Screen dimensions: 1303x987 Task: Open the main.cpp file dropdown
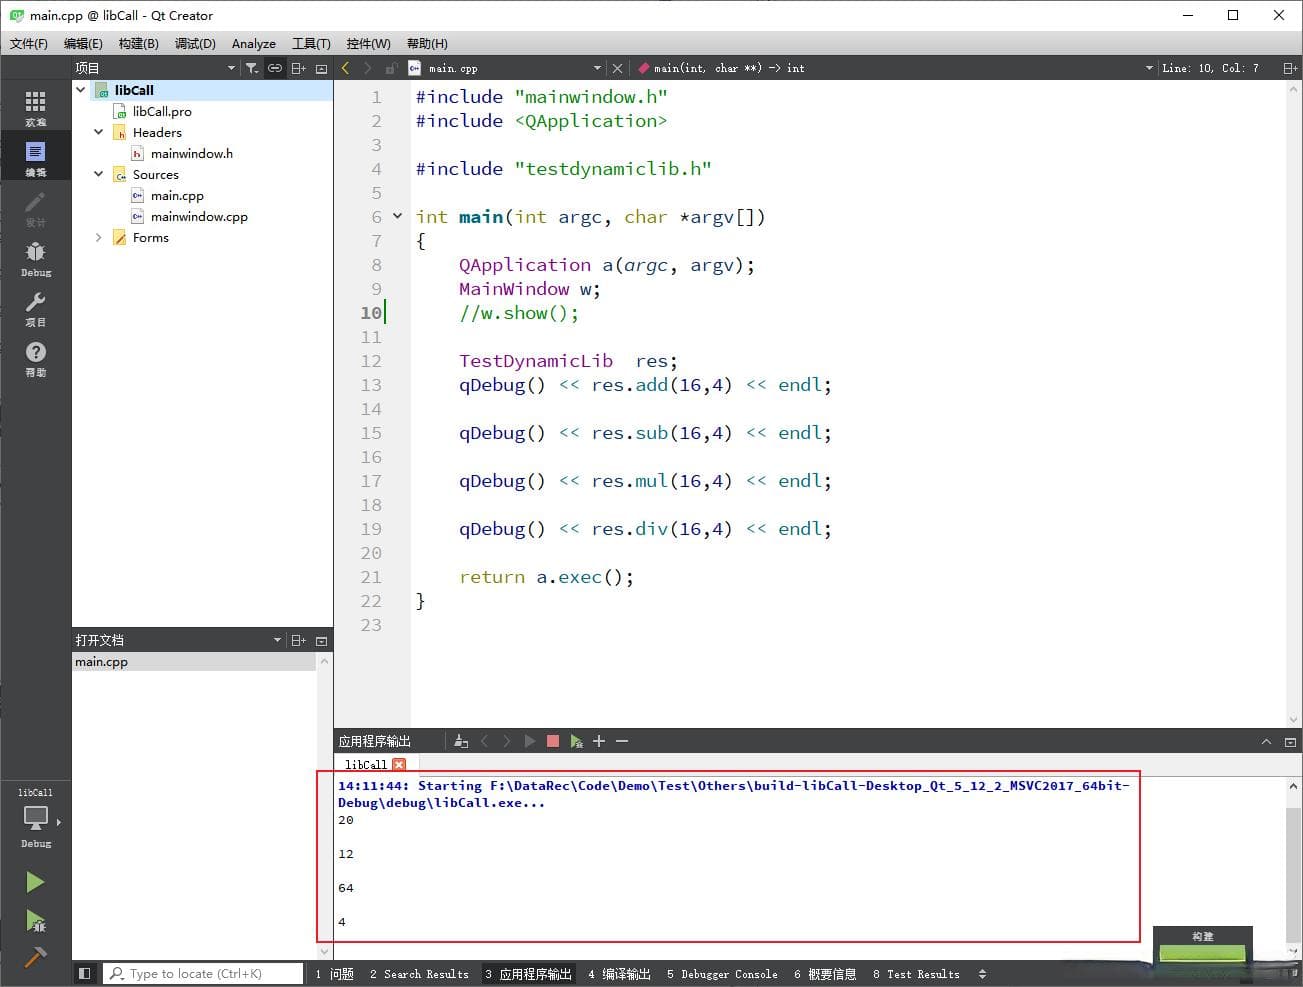pyautogui.click(x=597, y=68)
